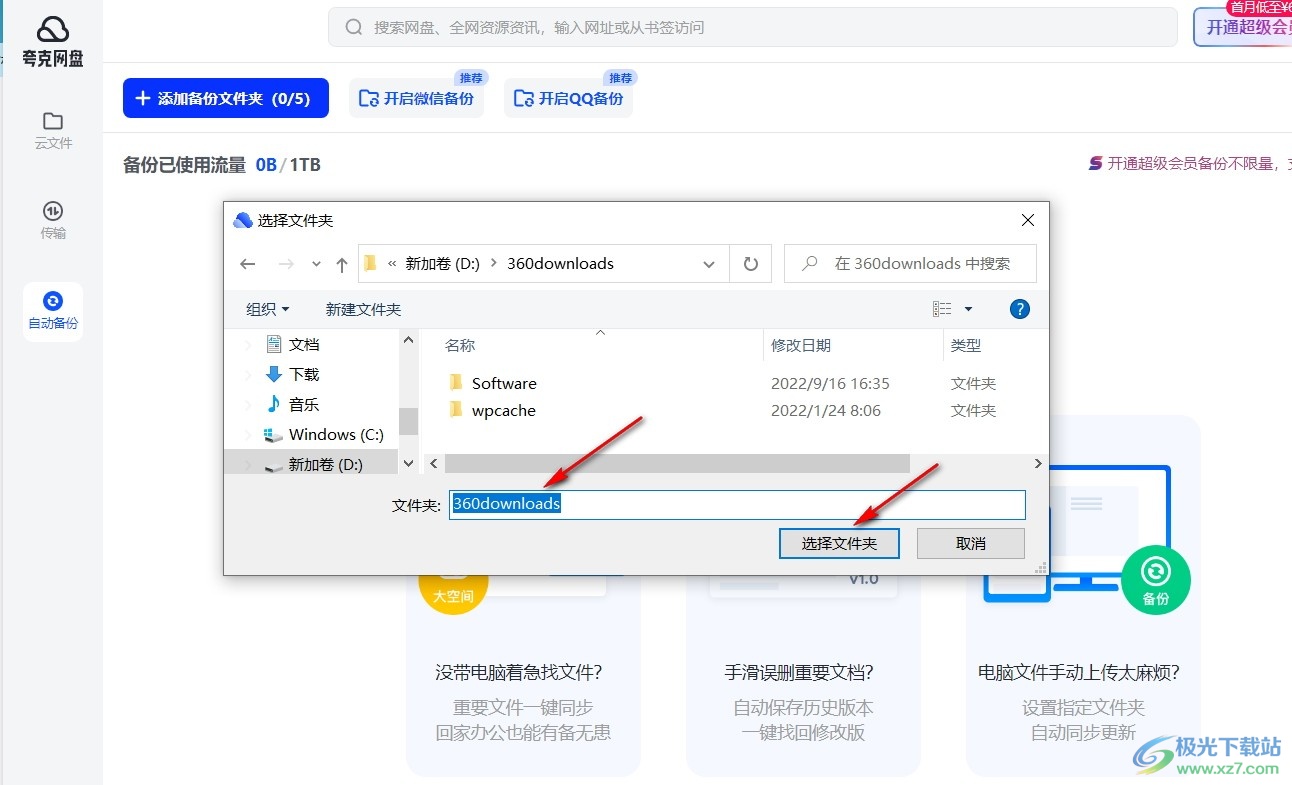This screenshot has height=785, width=1292.
Task: Open dialog help icon
Action: pyautogui.click(x=1020, y=309)
